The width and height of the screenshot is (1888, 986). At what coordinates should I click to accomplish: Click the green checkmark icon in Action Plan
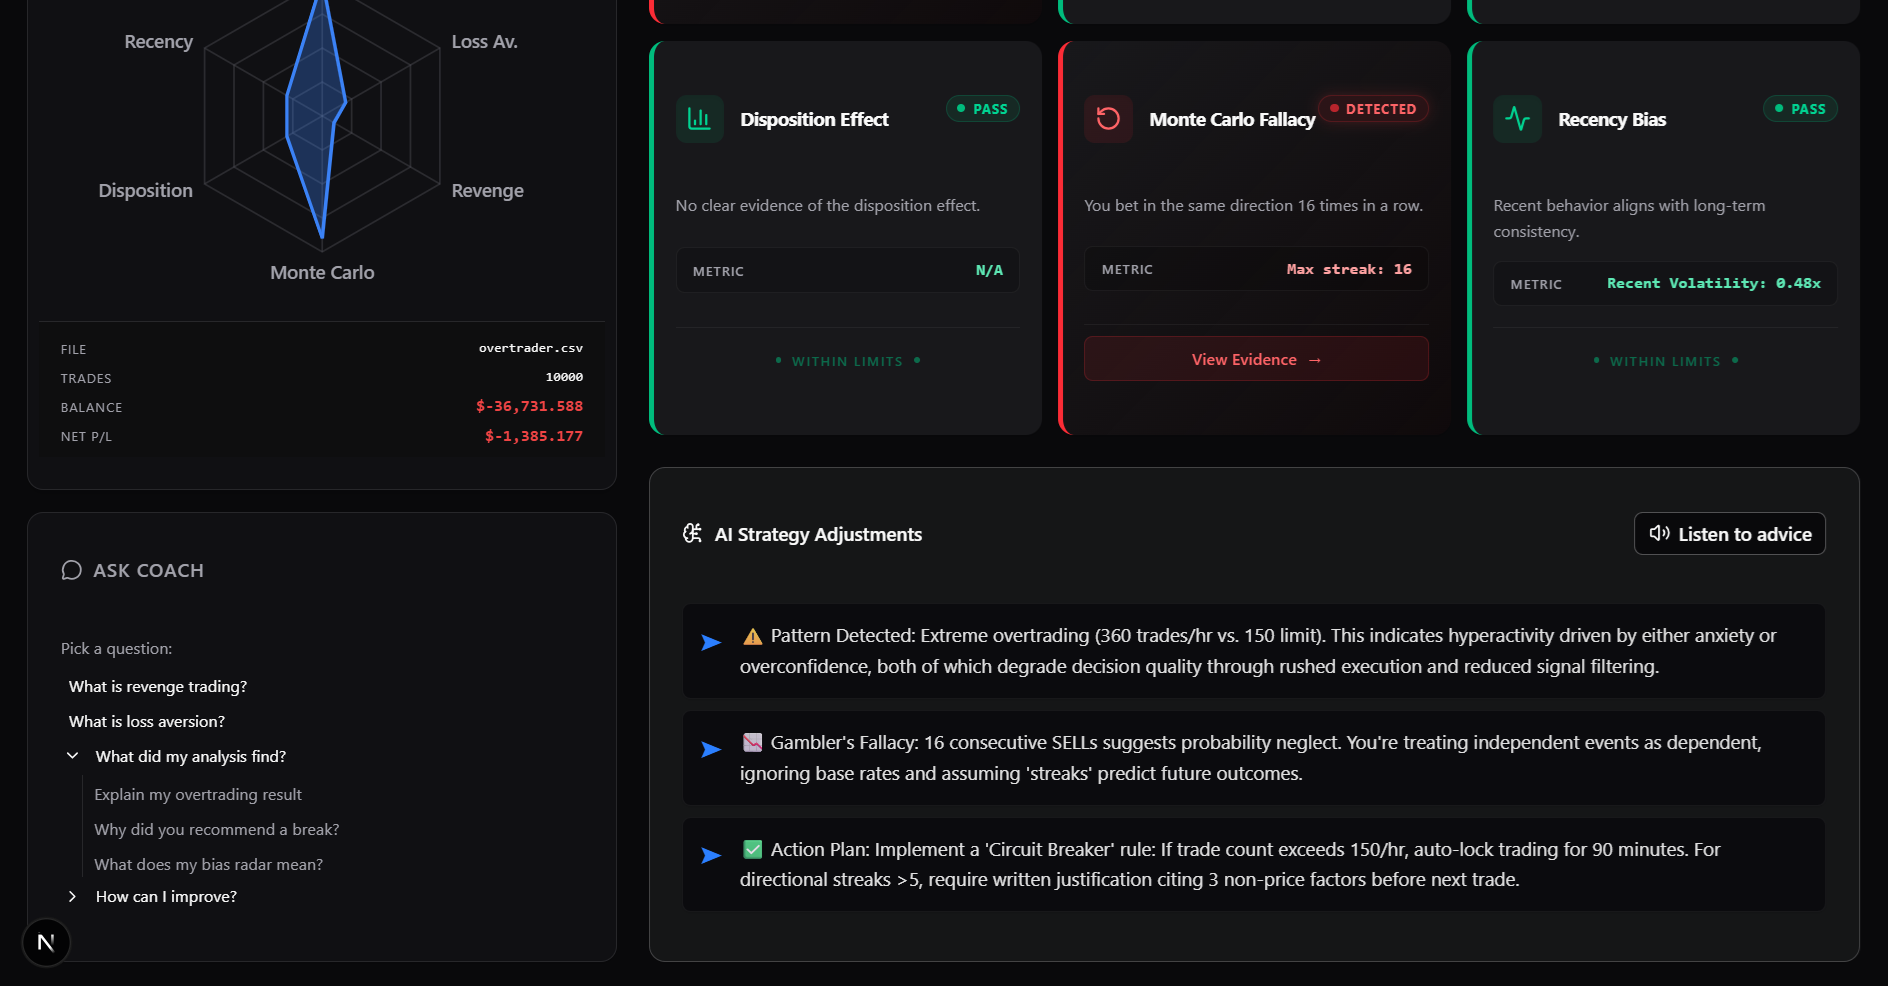tap(753, 849)
